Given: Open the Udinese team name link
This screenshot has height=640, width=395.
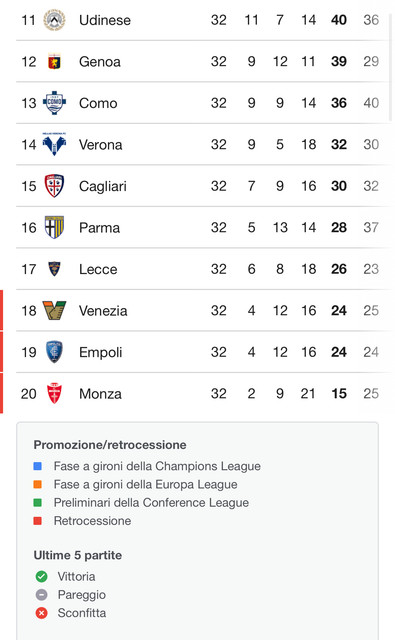Looking at the screenshot, I should point(105,20).
